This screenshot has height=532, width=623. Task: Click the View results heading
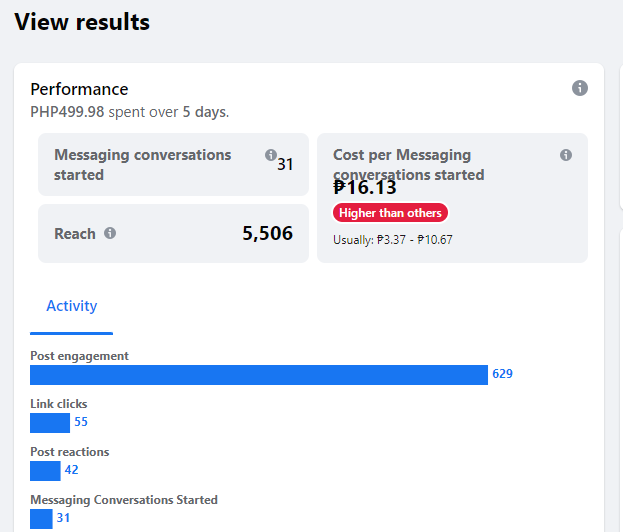82,21
